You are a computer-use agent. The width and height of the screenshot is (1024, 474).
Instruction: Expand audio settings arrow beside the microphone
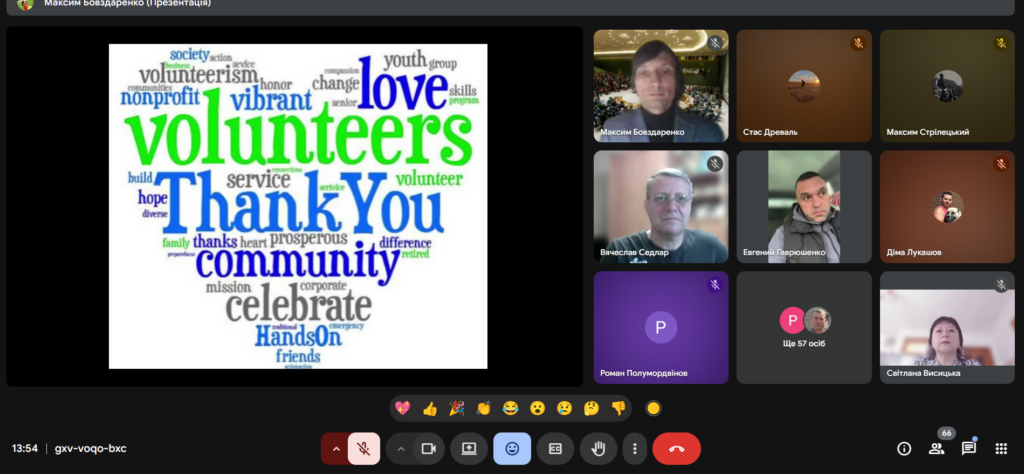(334, 449)
